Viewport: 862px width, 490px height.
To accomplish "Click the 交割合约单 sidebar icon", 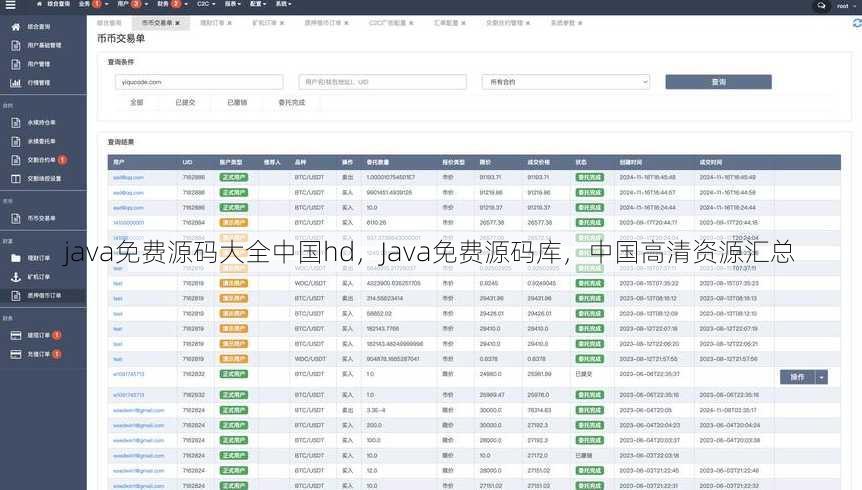I will [x=16, y=160].
